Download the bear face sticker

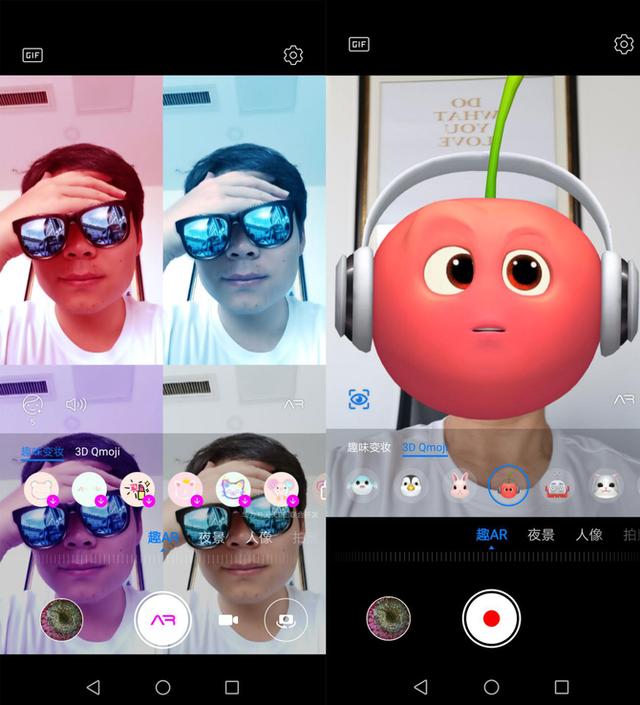click(41, 489)
